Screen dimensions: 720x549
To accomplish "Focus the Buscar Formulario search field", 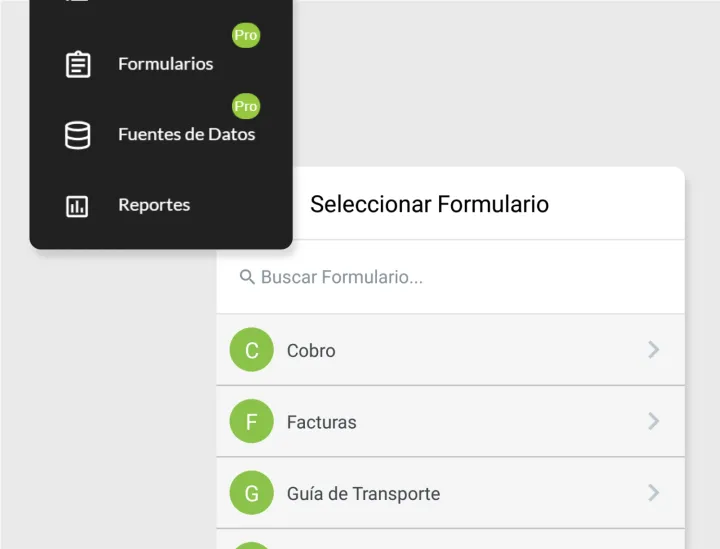I will [440, 277].
